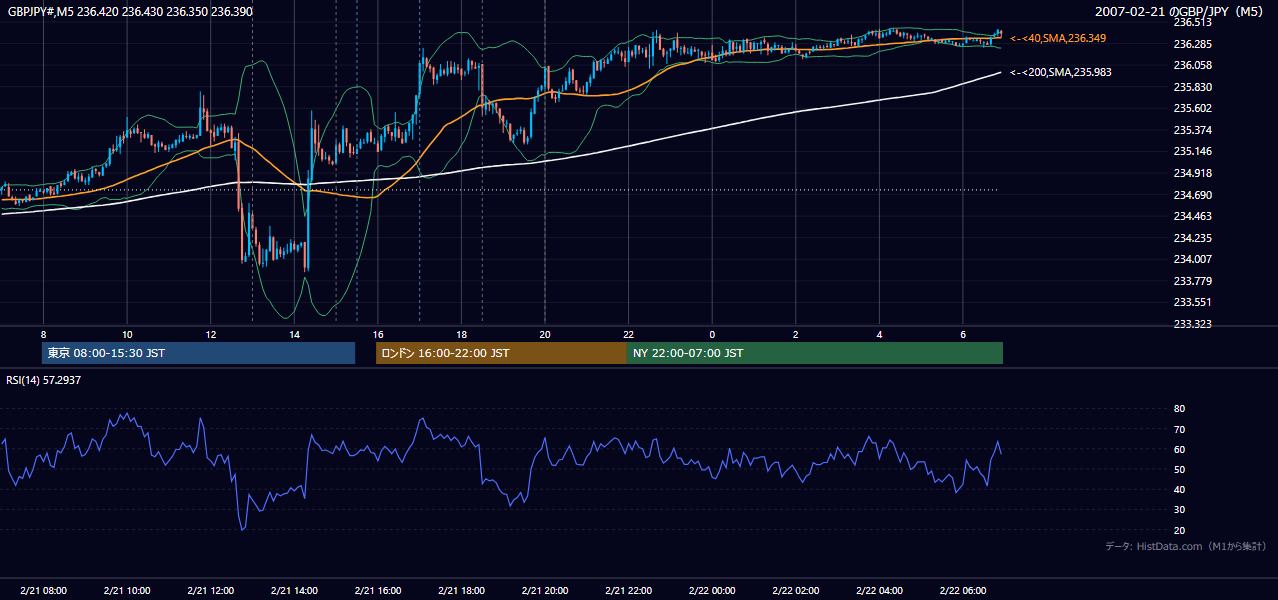Click the '2/21 14:00' date label
The height and width of the screenshot is (600, 1278).
(x=294, y=591)
